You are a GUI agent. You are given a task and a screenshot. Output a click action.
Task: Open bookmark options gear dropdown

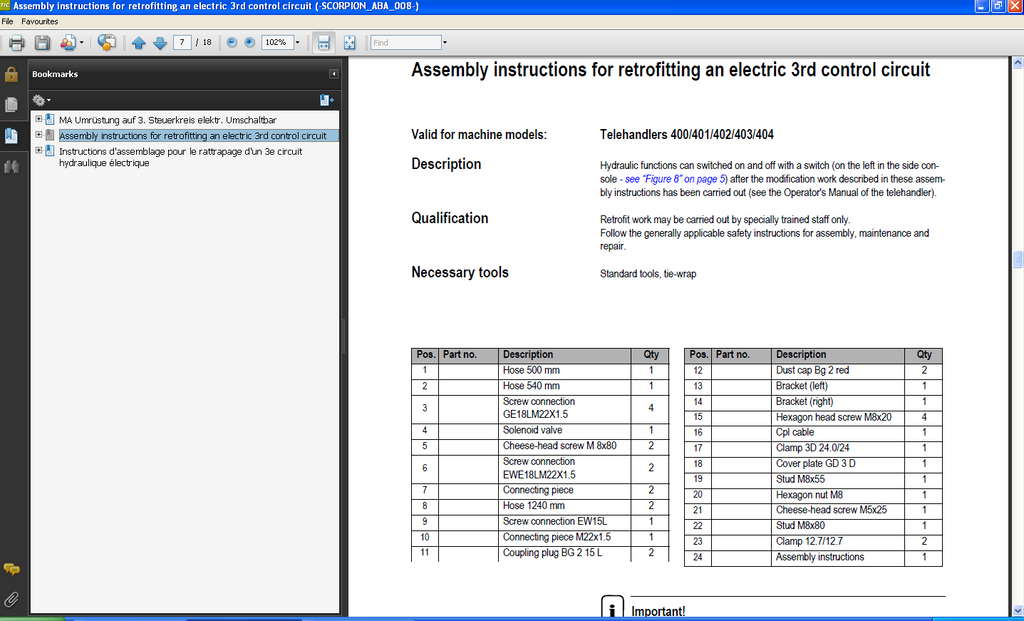41,100
